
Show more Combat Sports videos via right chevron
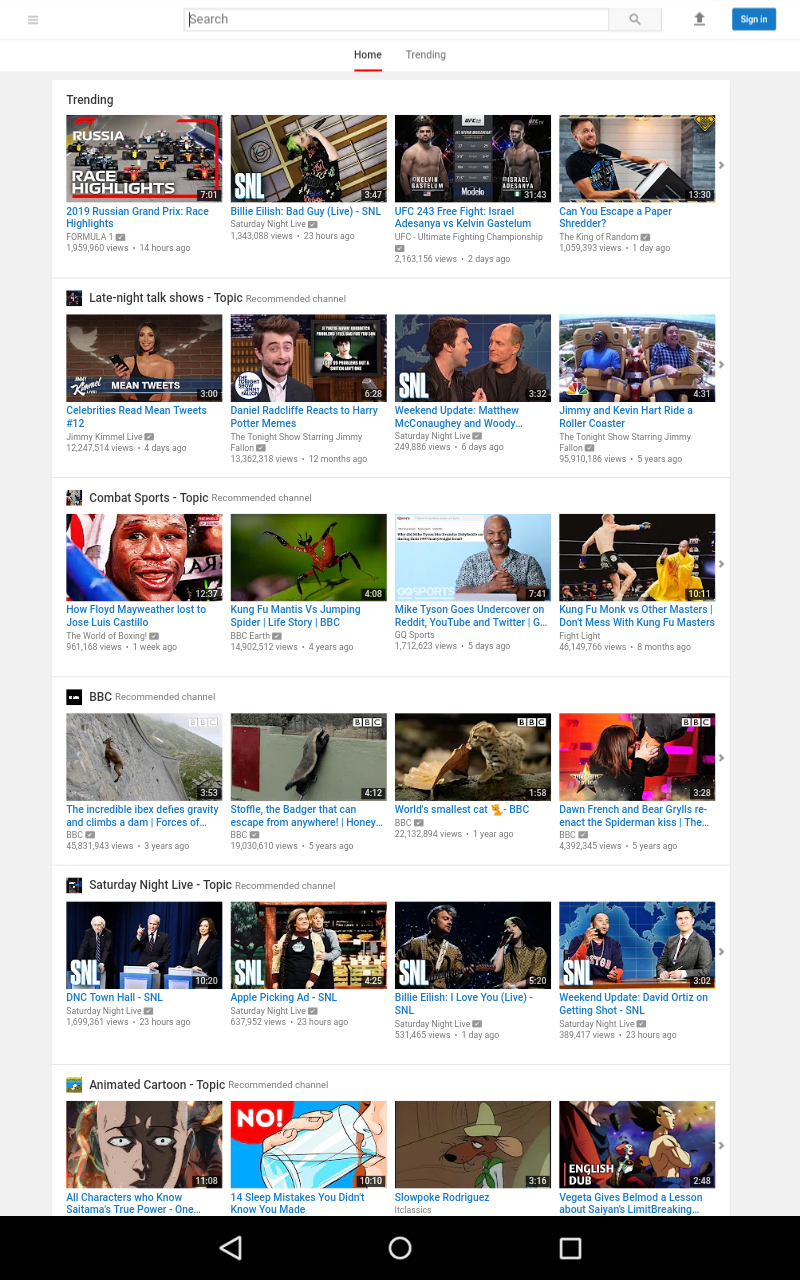[x=721, y=563]
